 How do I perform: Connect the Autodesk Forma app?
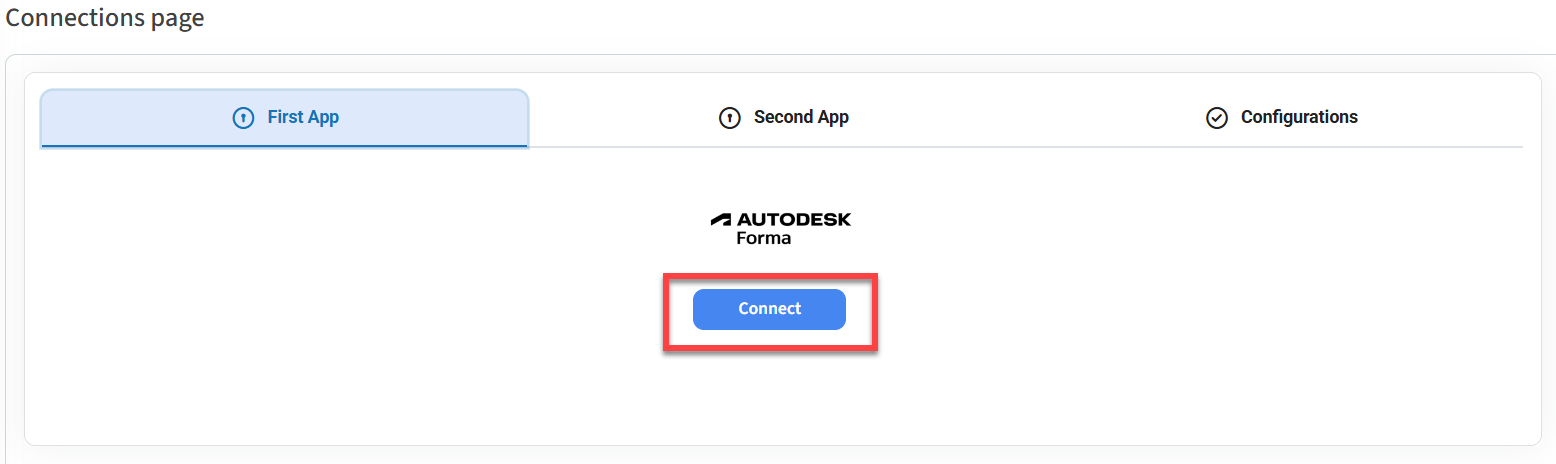click(769, 309)
